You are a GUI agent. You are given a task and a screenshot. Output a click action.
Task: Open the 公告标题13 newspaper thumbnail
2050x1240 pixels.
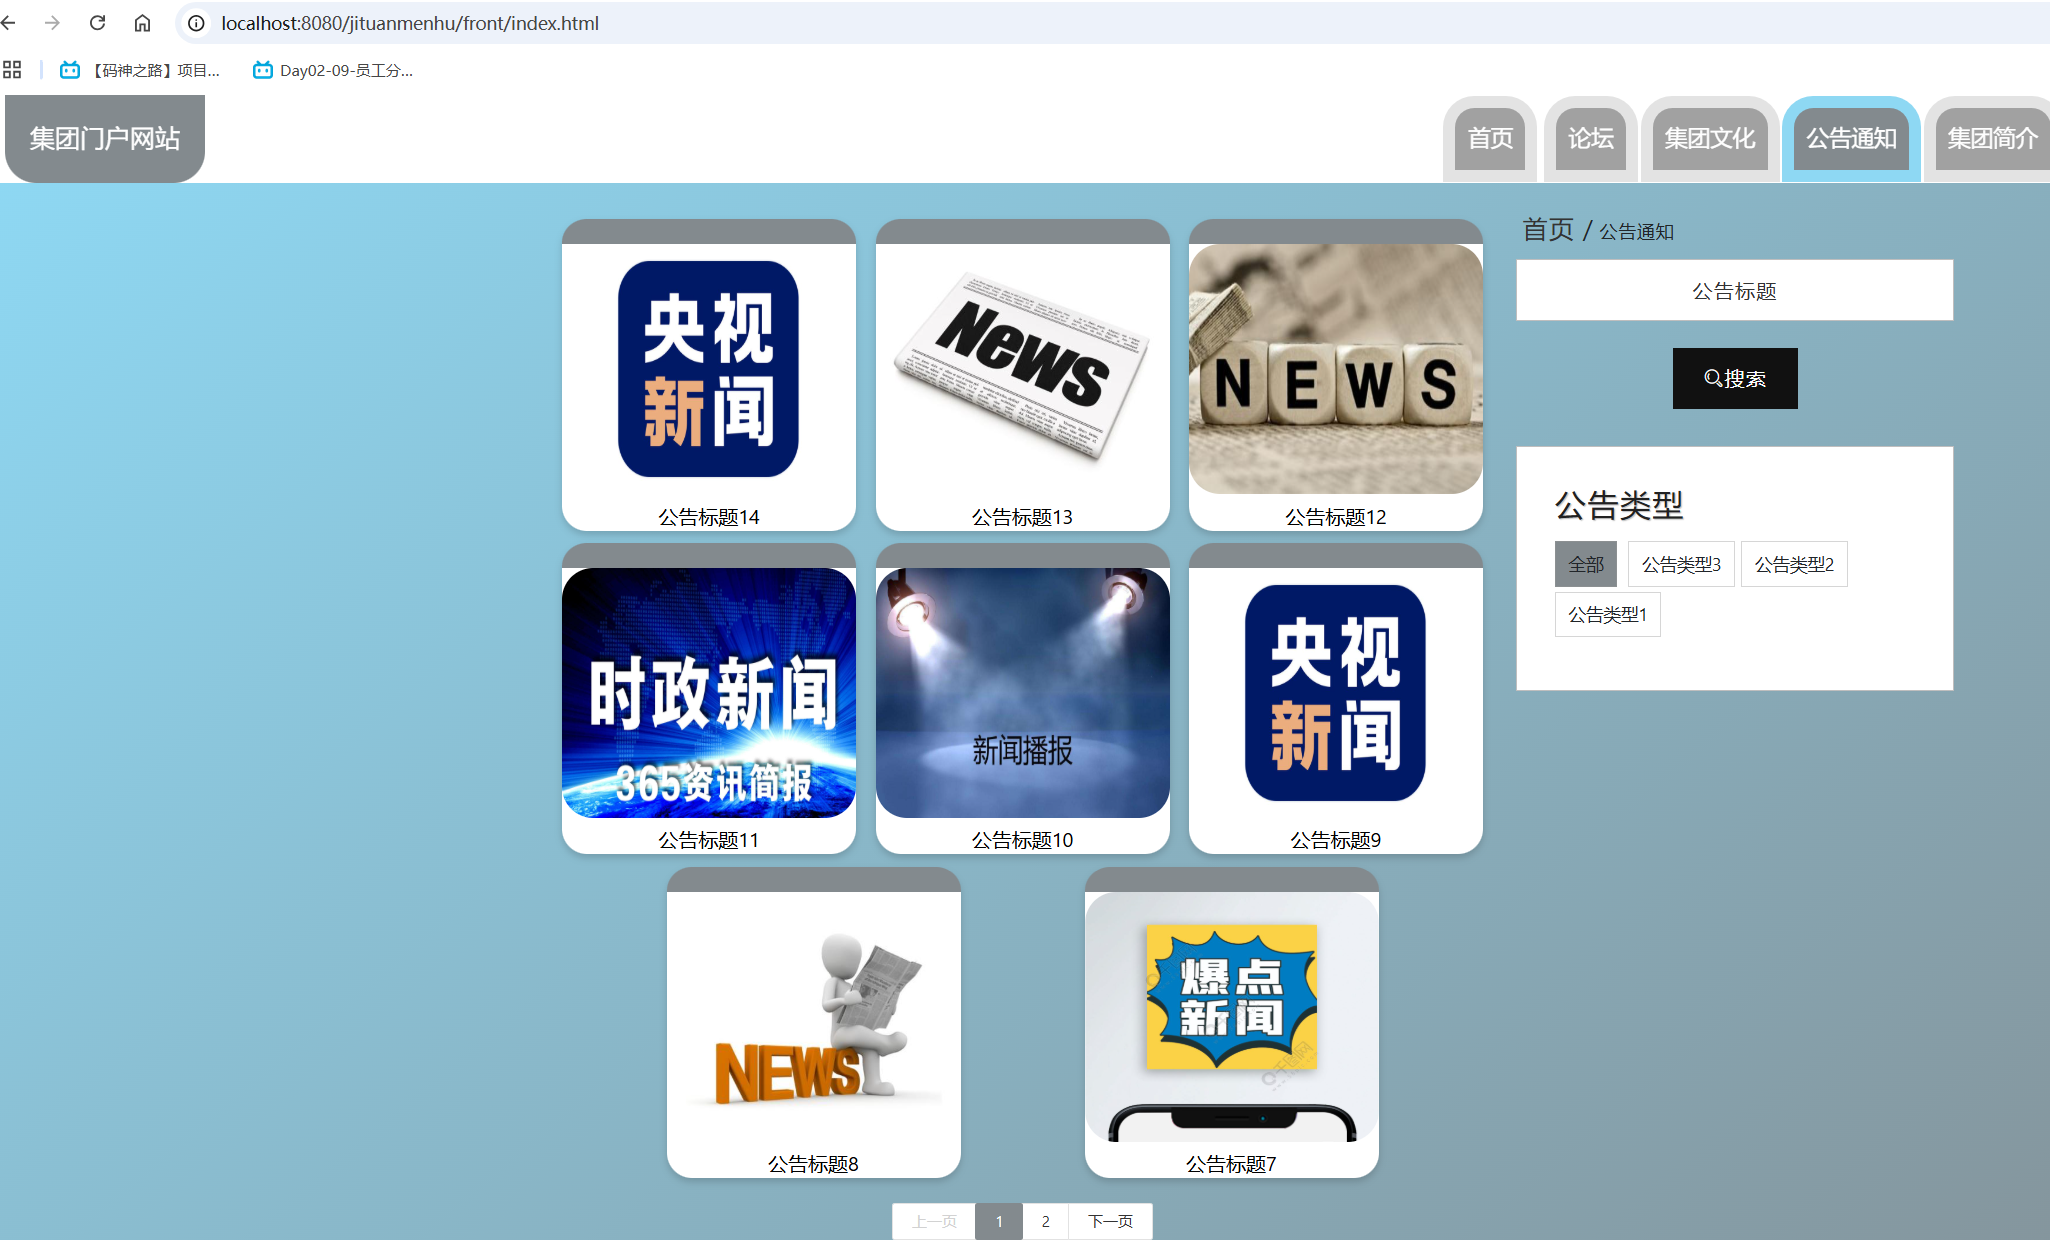point(1022,369)
